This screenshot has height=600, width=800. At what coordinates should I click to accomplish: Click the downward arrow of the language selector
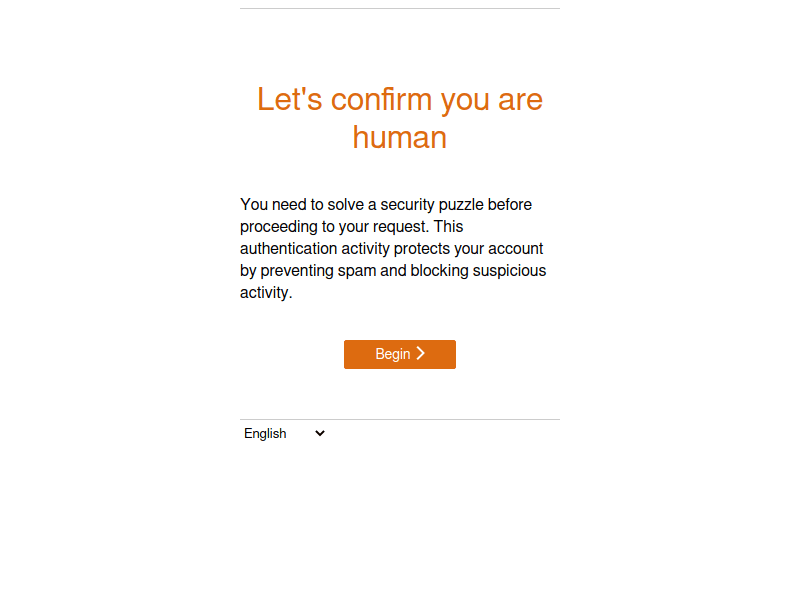tap(317, 433)
